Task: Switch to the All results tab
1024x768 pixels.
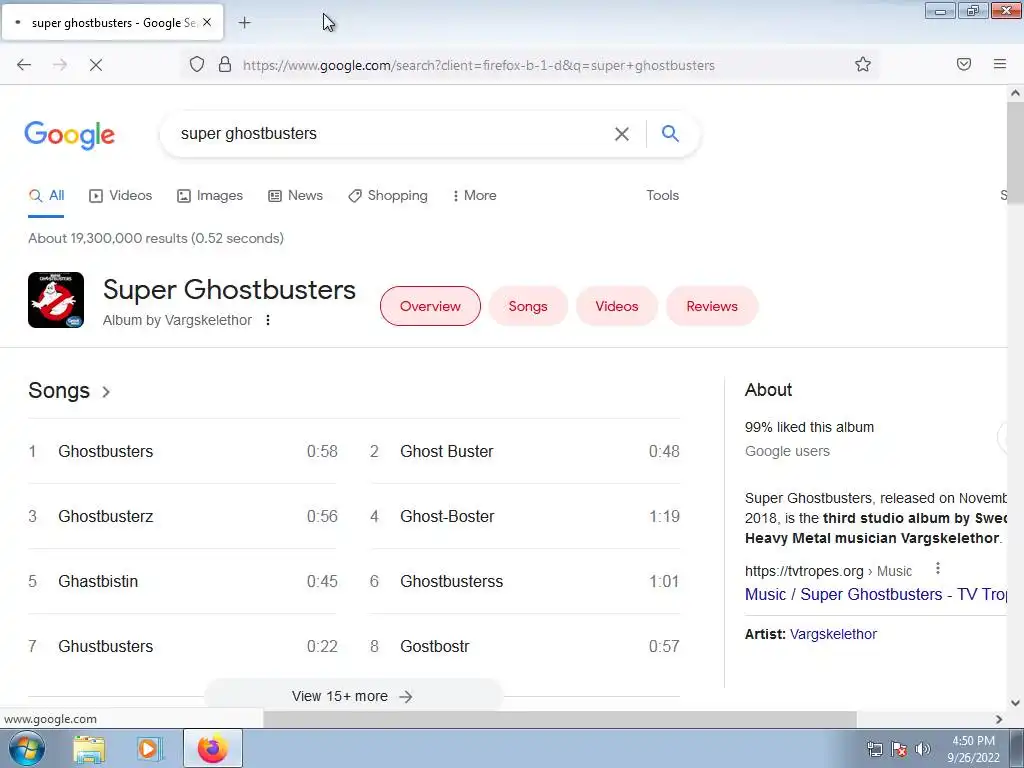Action: pos(46,195)
